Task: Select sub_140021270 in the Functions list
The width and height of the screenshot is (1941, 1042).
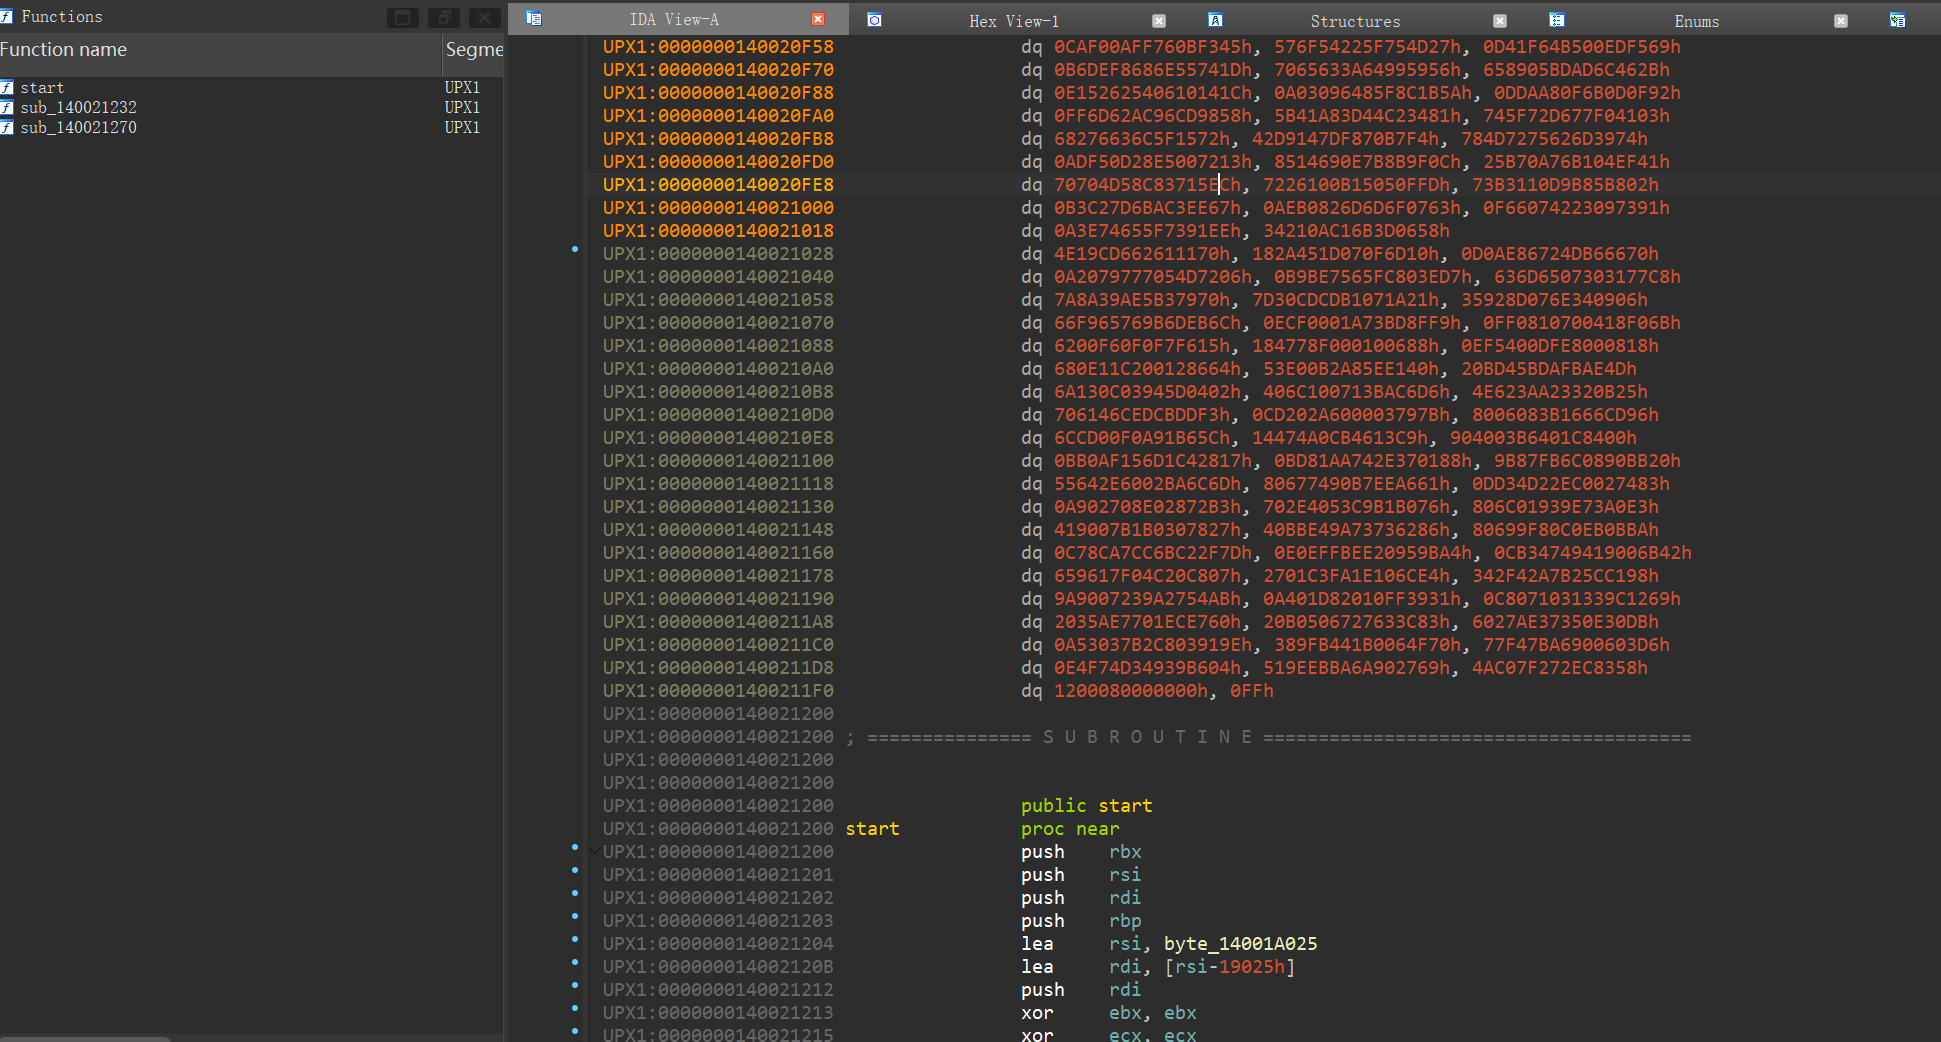Action: [251, 128]
